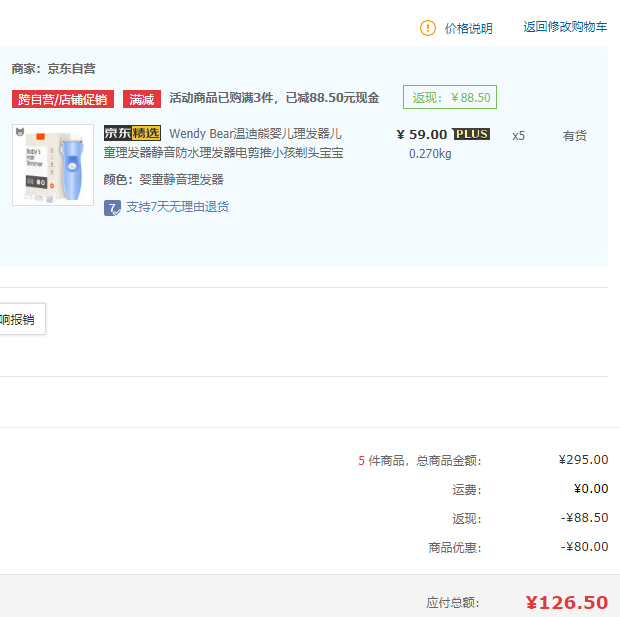Click the 有货 stock status
The image size is (620, 617).
[x=575, y=136]
